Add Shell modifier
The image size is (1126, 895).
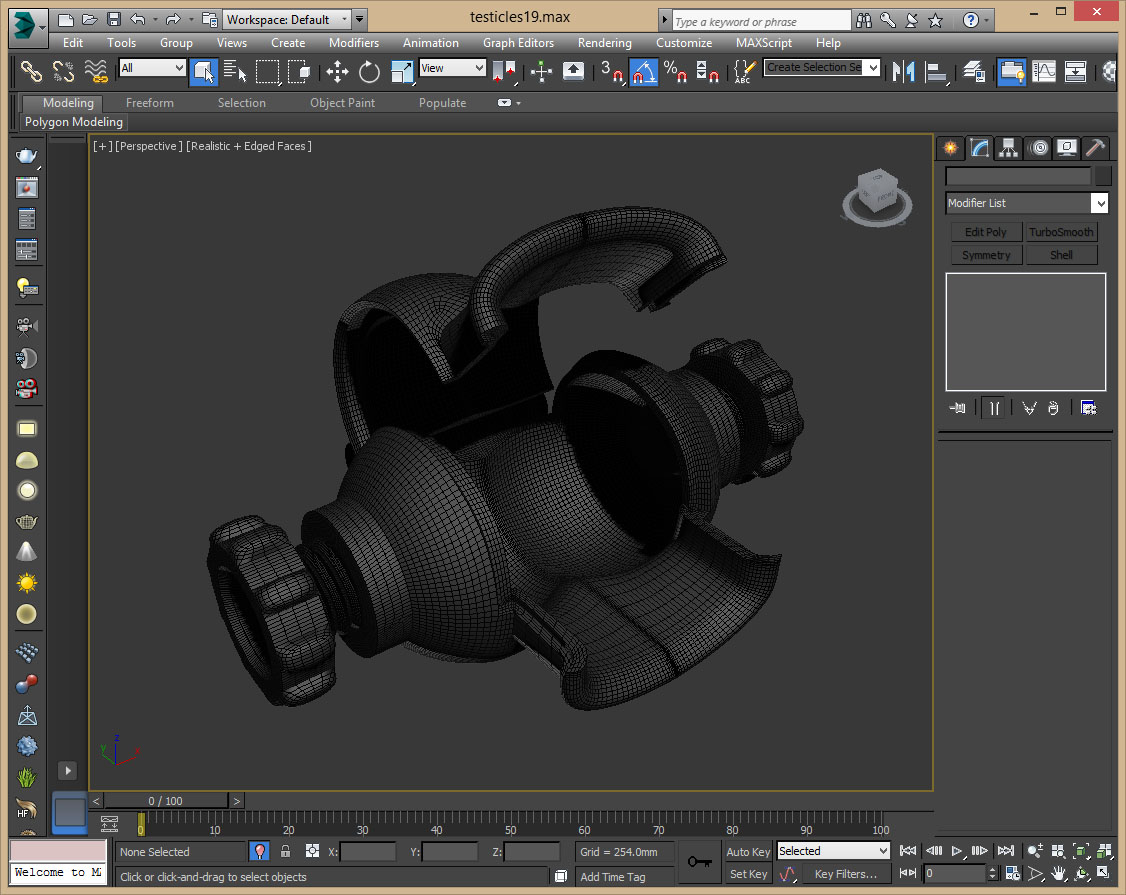click(1061, 255)
